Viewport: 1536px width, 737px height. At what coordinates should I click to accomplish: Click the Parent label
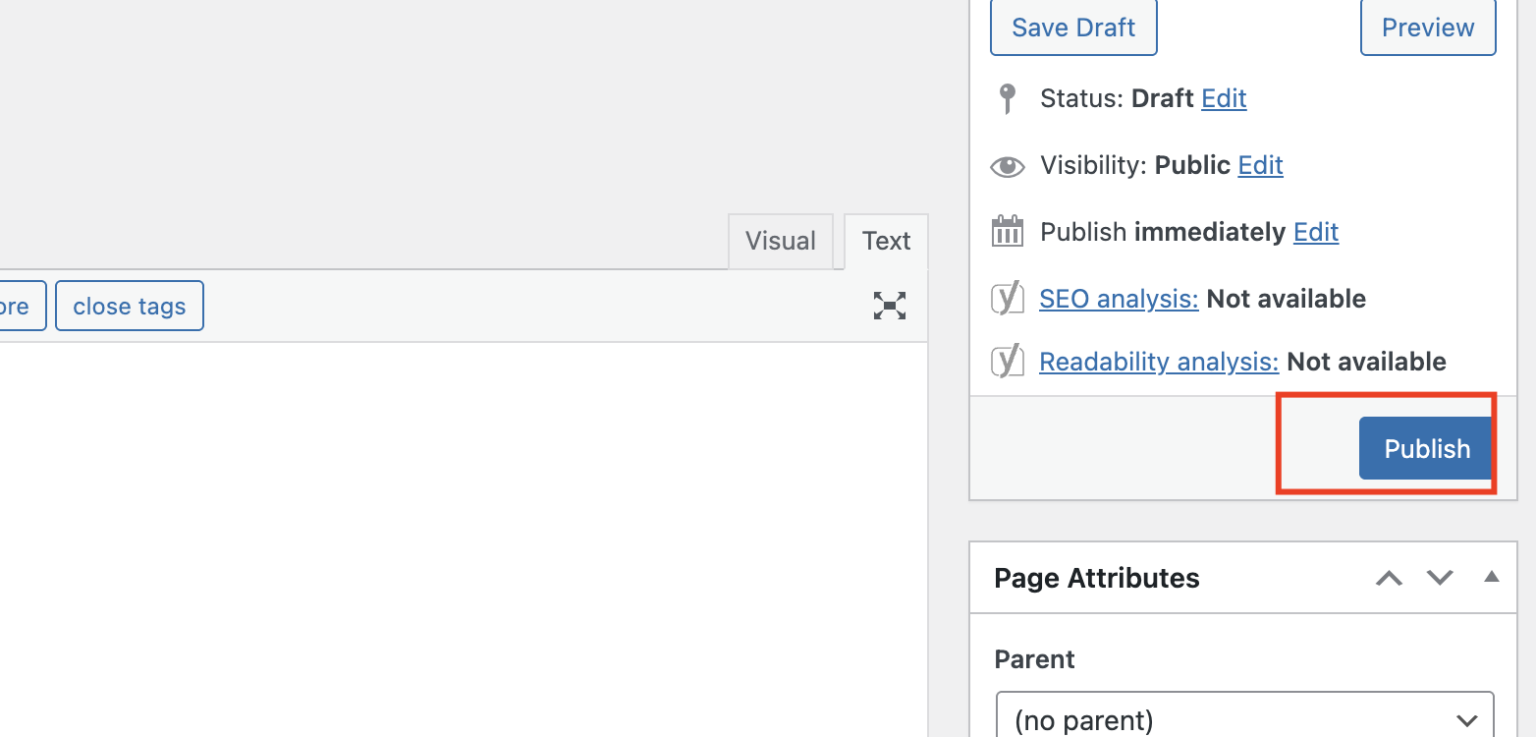[1035, 660]
